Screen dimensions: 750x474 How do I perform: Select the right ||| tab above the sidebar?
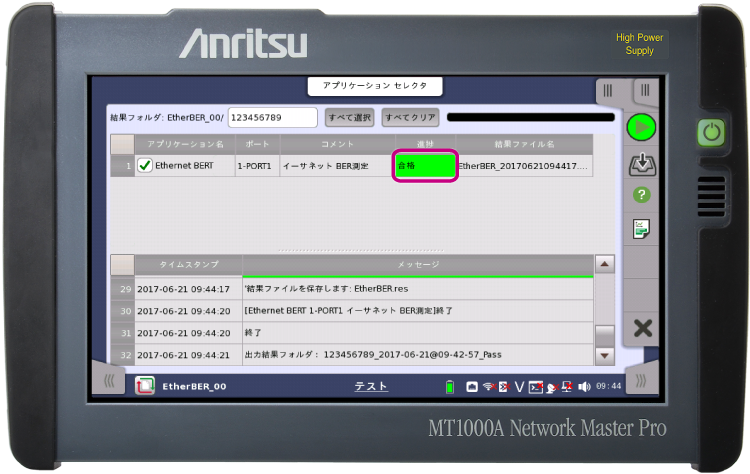645,90
